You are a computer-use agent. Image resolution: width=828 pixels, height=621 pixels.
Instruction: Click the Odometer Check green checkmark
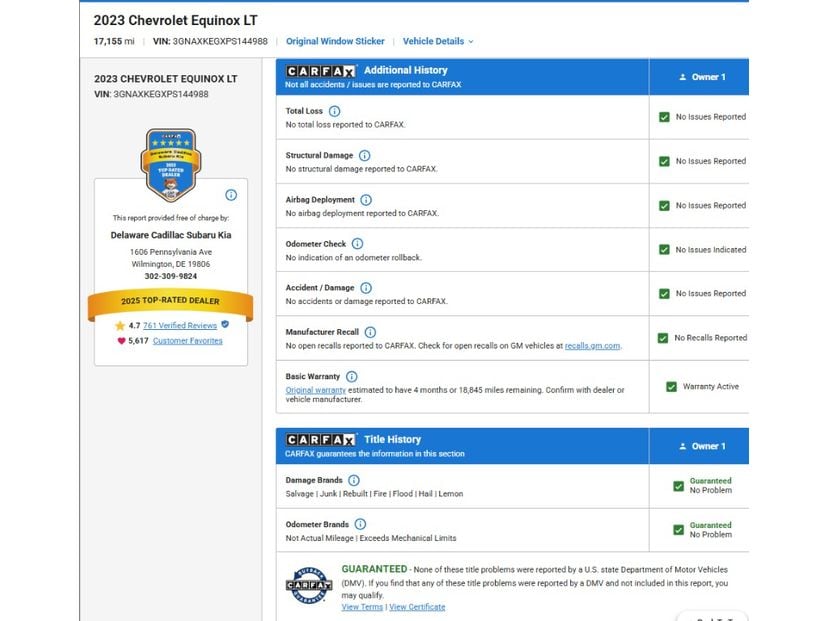tap(664, 249)
